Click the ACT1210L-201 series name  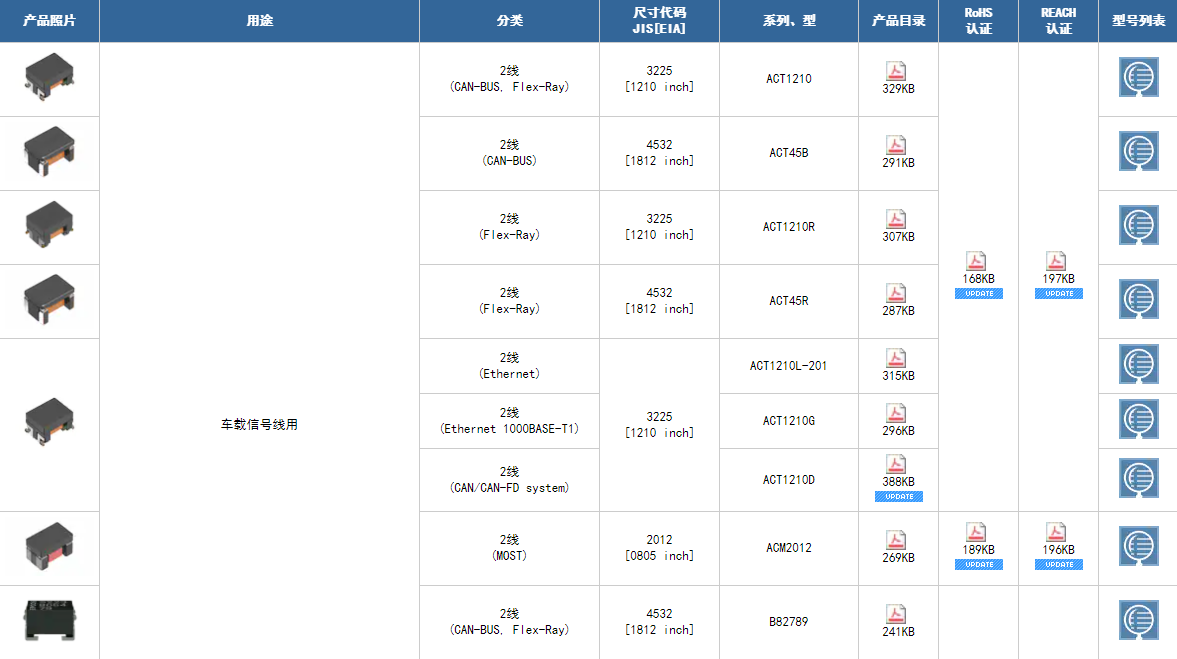(788, 366)
